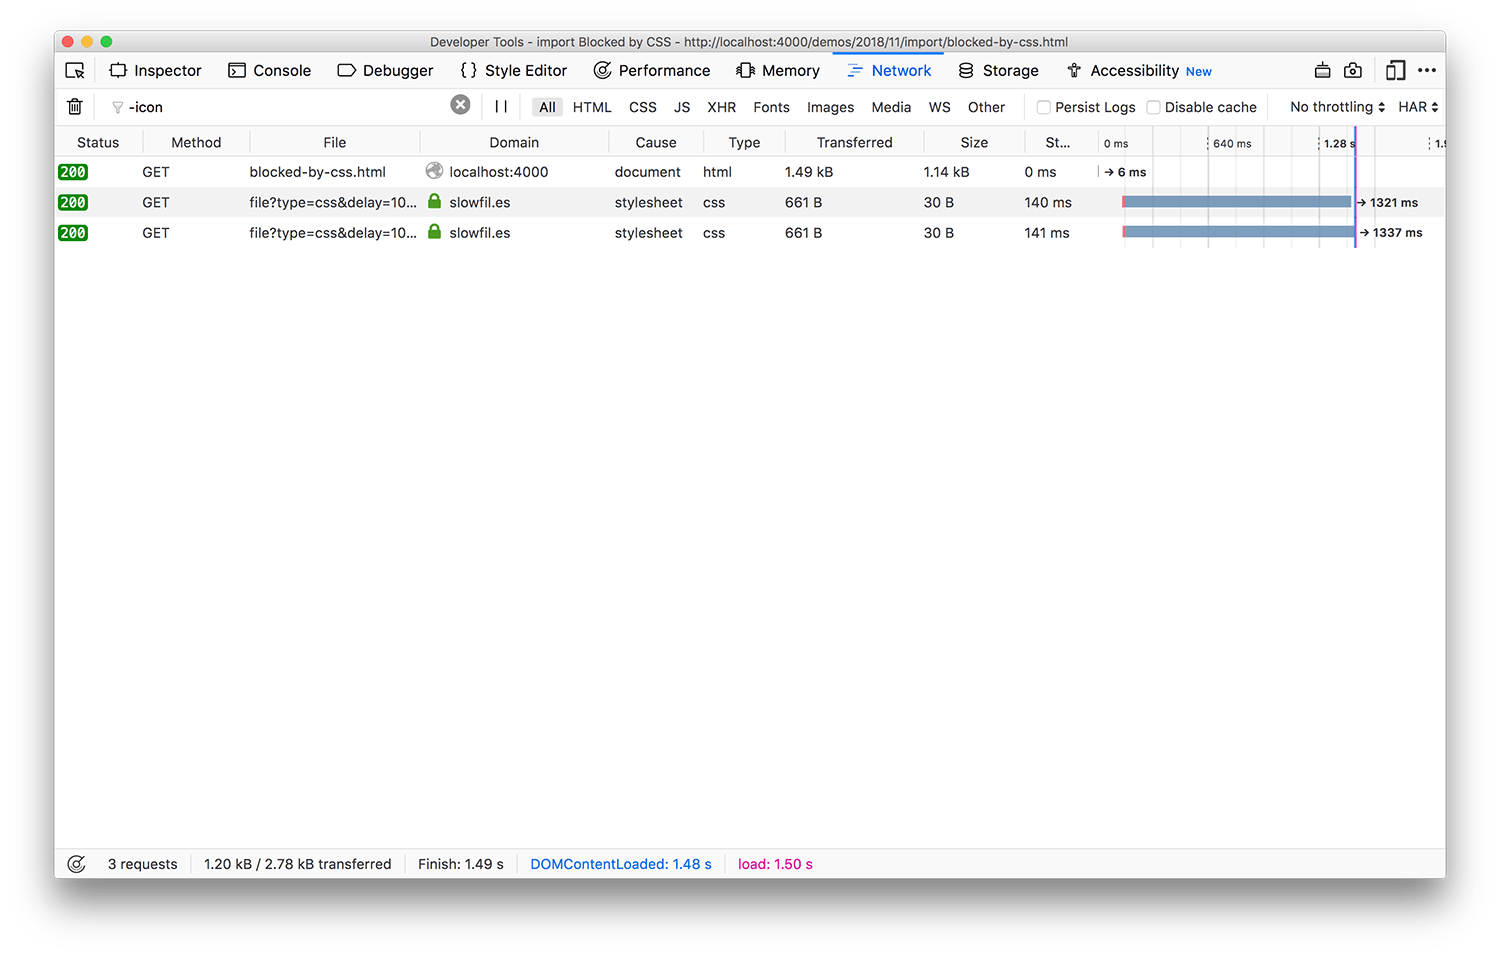The width and height of the screenshot is (1500, 956).
Task: Toggle responsive design mode icon
Action: pyautogui.click(x=1395, y=70)
